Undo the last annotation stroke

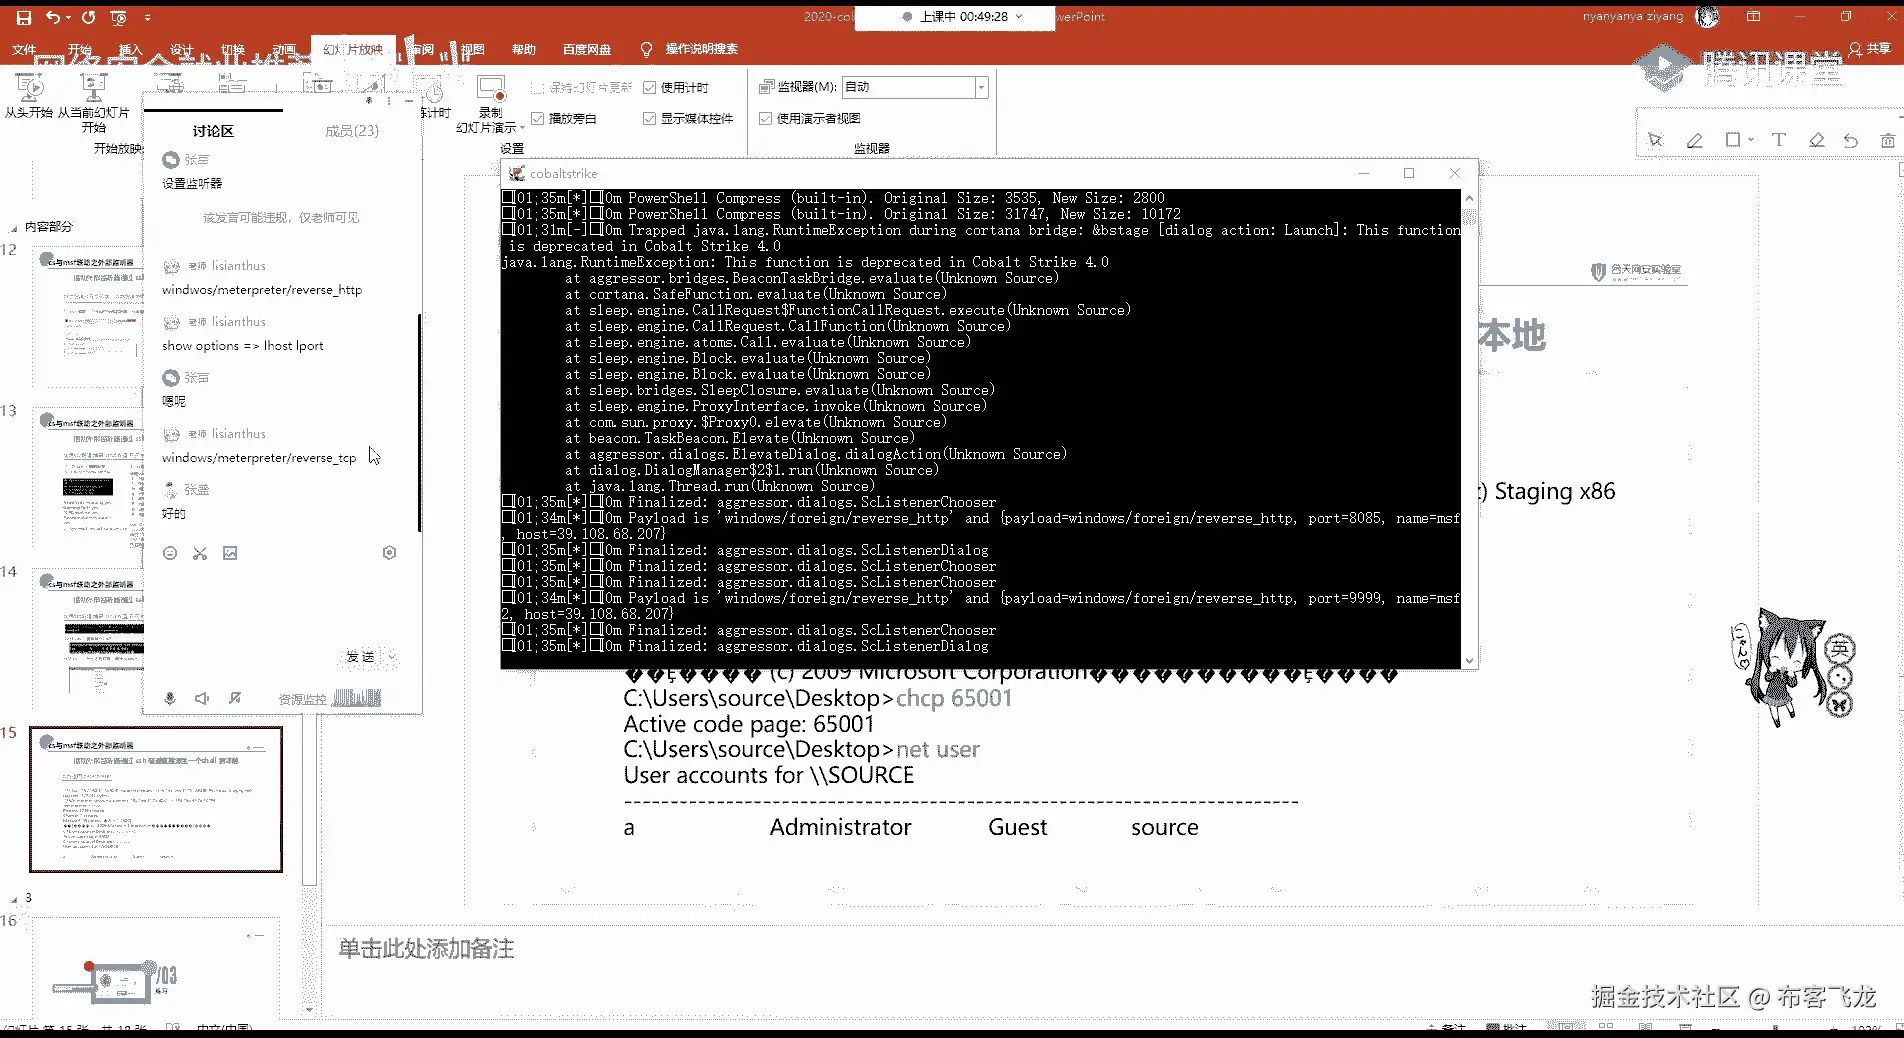[x=1851, y=140]
